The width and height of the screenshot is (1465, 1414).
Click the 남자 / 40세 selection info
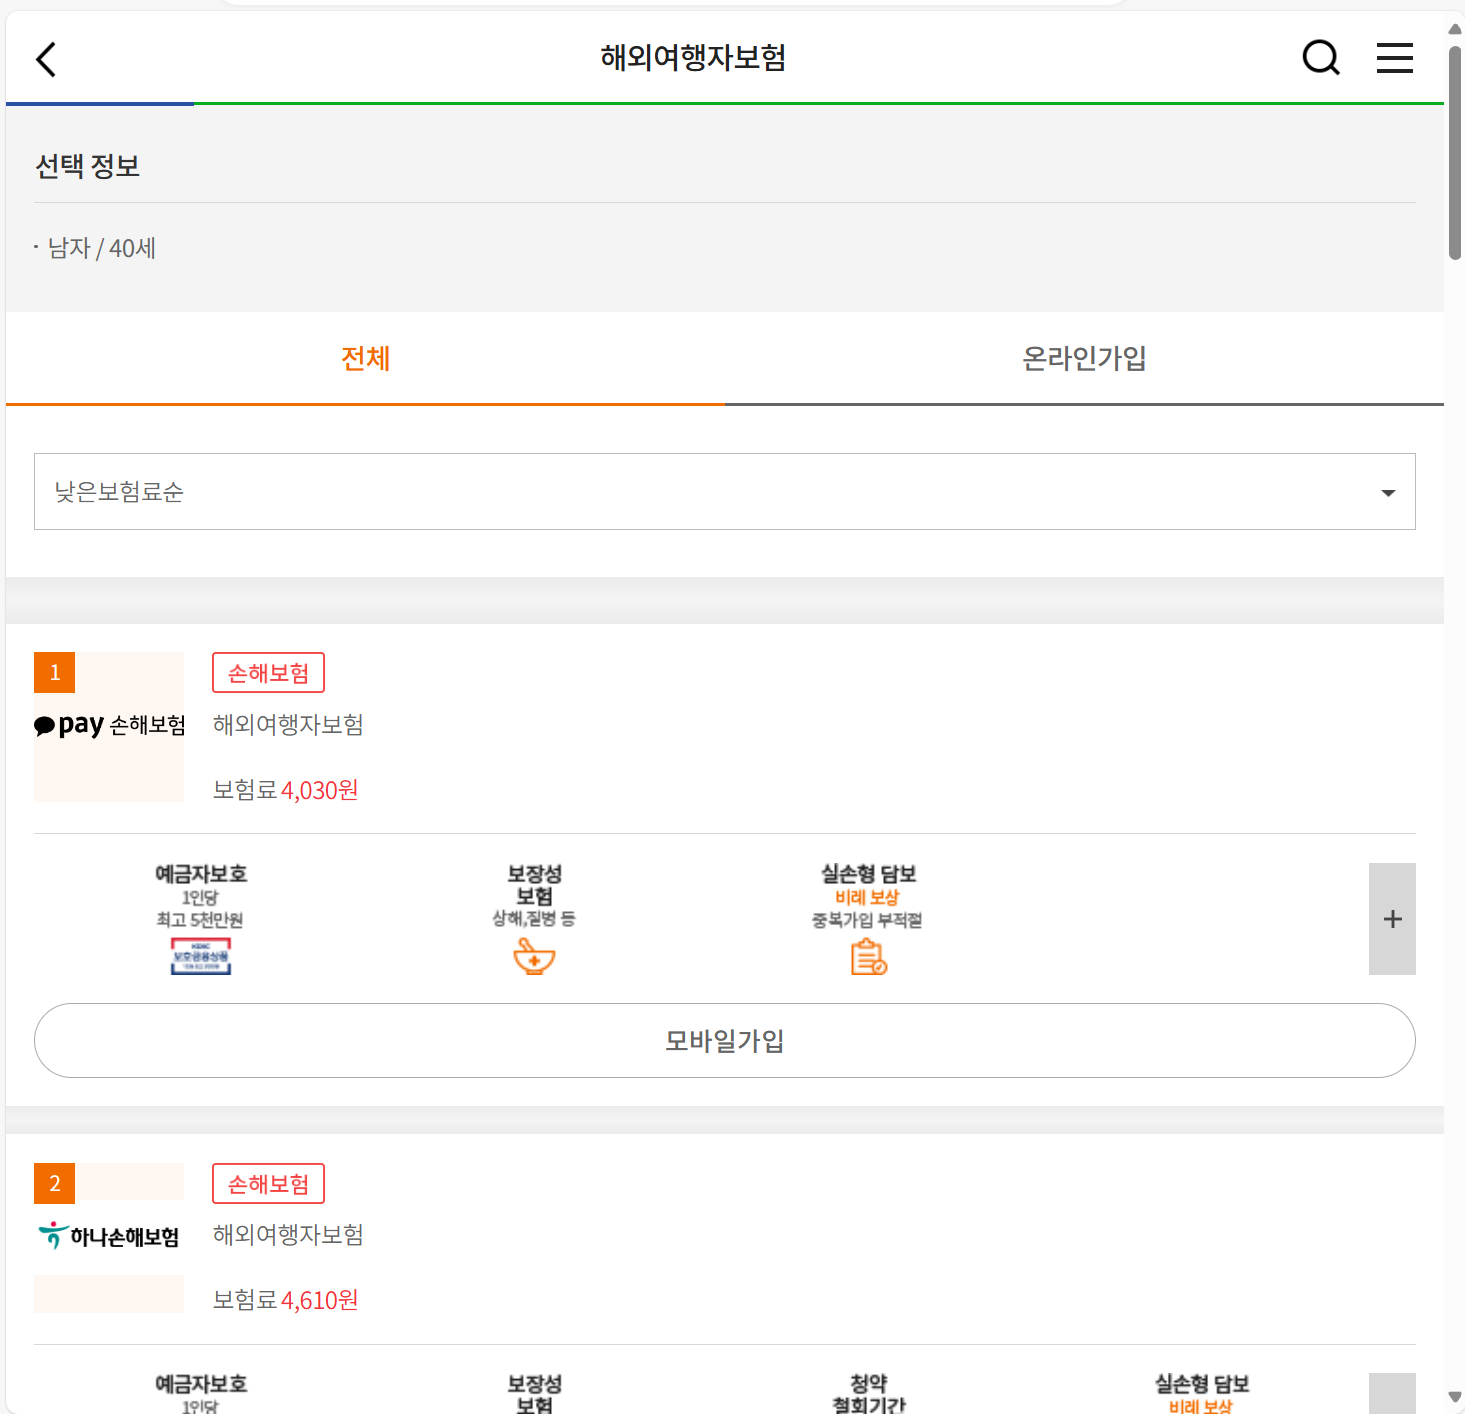(x=101, y=248)
